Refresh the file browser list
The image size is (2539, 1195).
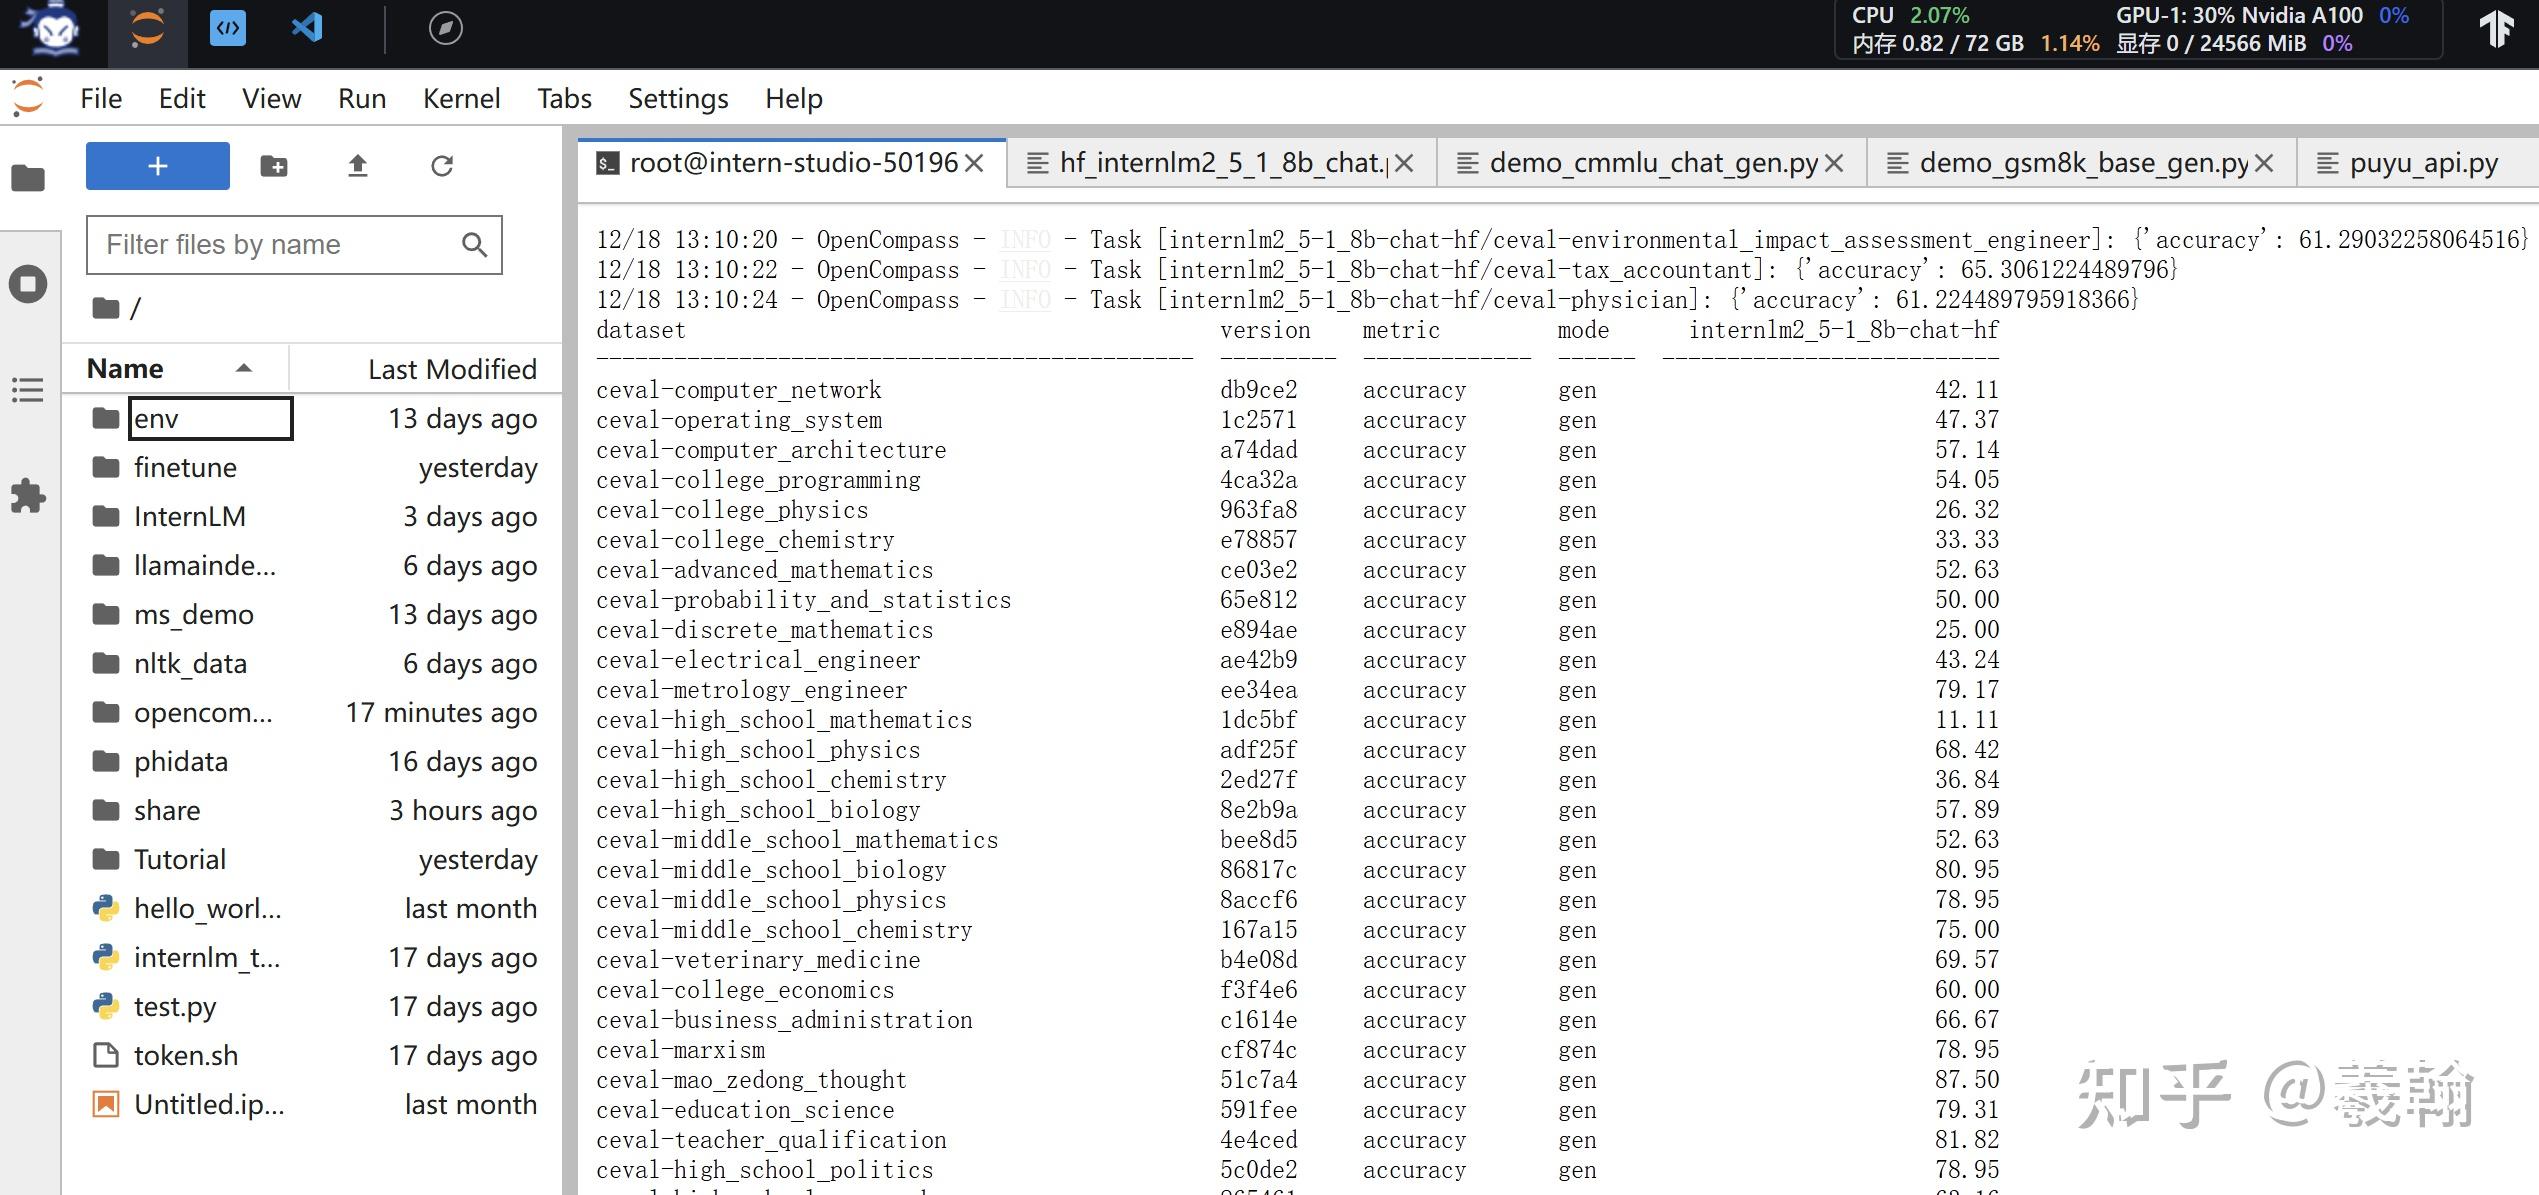(x=442, y=166)
